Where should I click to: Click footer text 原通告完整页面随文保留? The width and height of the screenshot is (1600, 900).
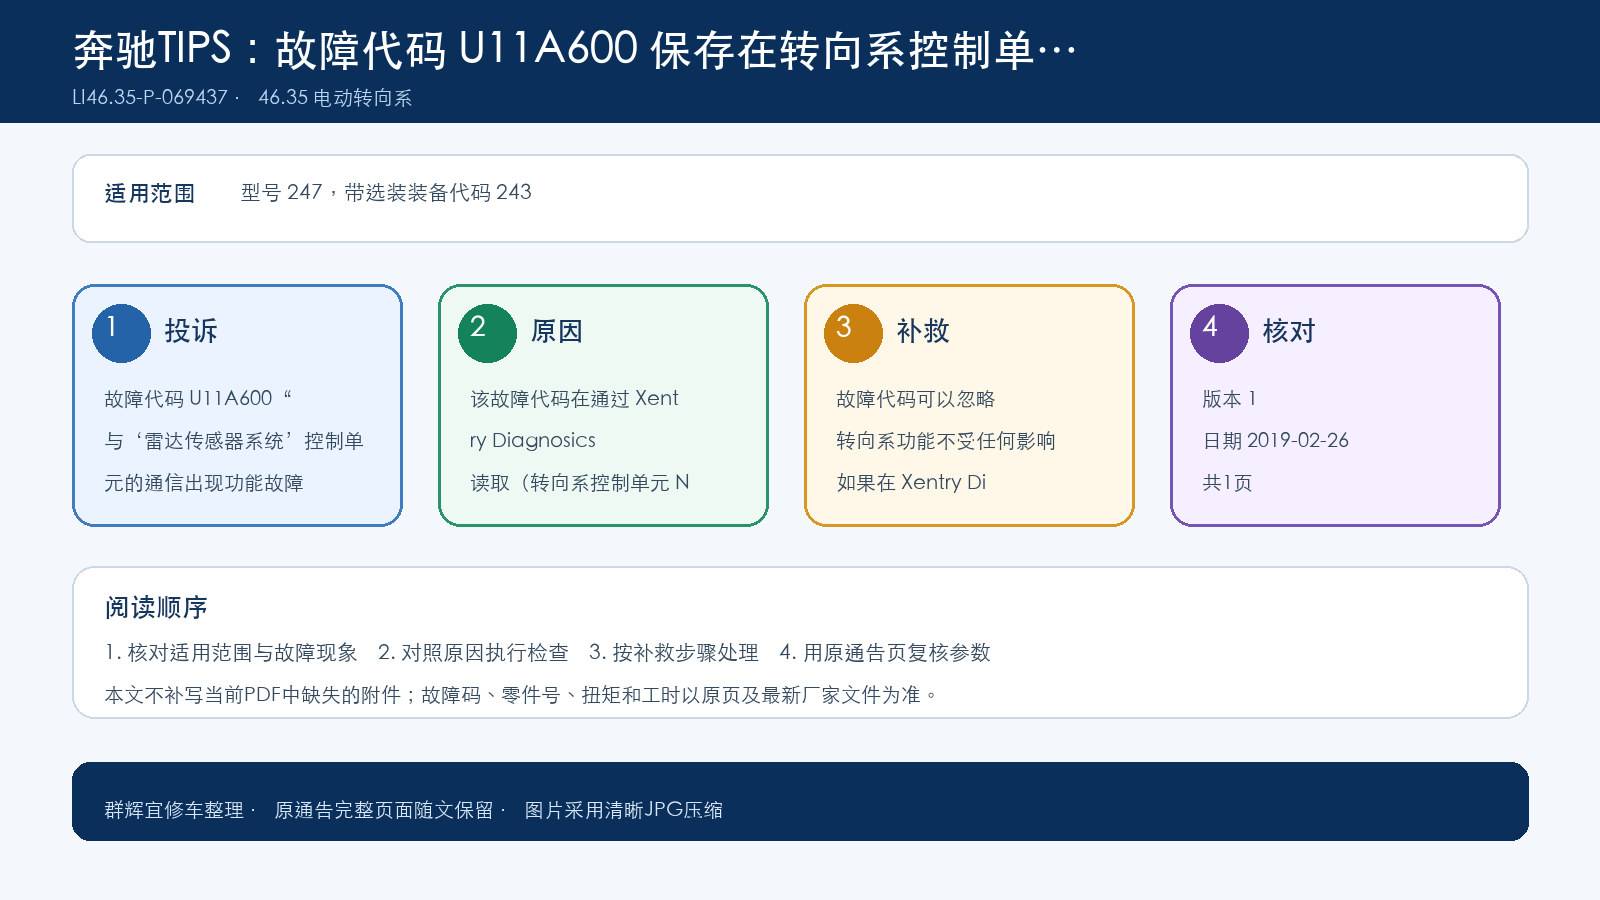[384, 809]
